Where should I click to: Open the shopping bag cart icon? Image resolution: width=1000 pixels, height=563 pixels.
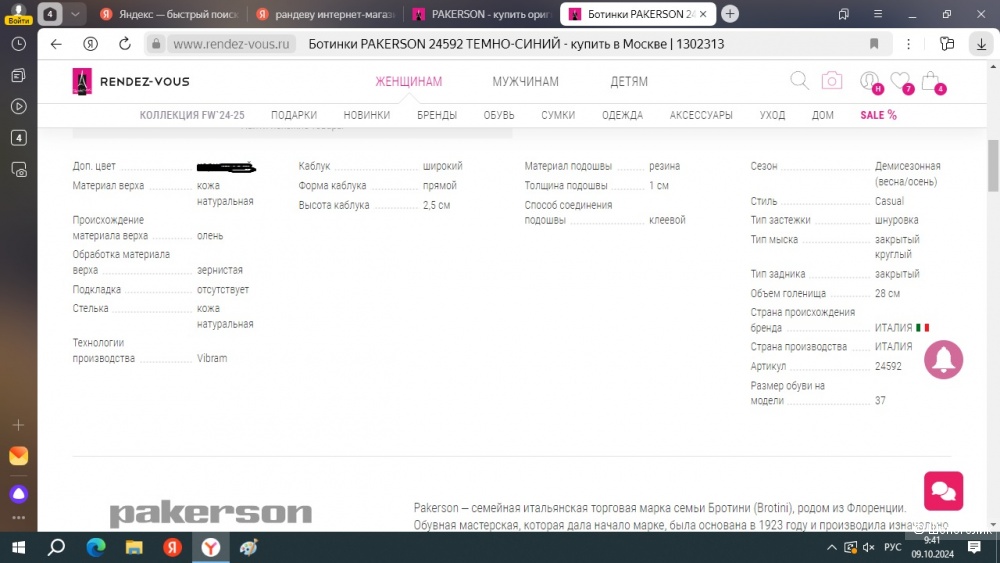coord(932,82)
